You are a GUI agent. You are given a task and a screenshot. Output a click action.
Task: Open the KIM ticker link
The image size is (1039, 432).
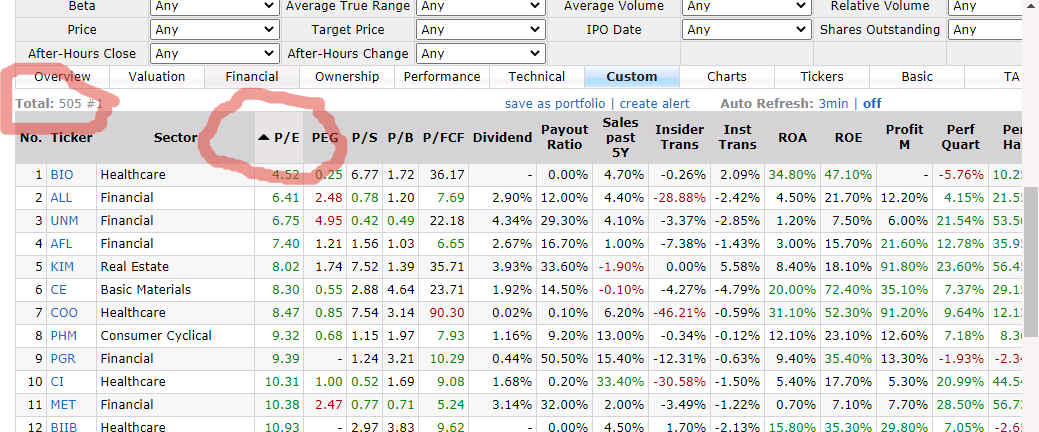pyautogui.click(x=62, y=266)
